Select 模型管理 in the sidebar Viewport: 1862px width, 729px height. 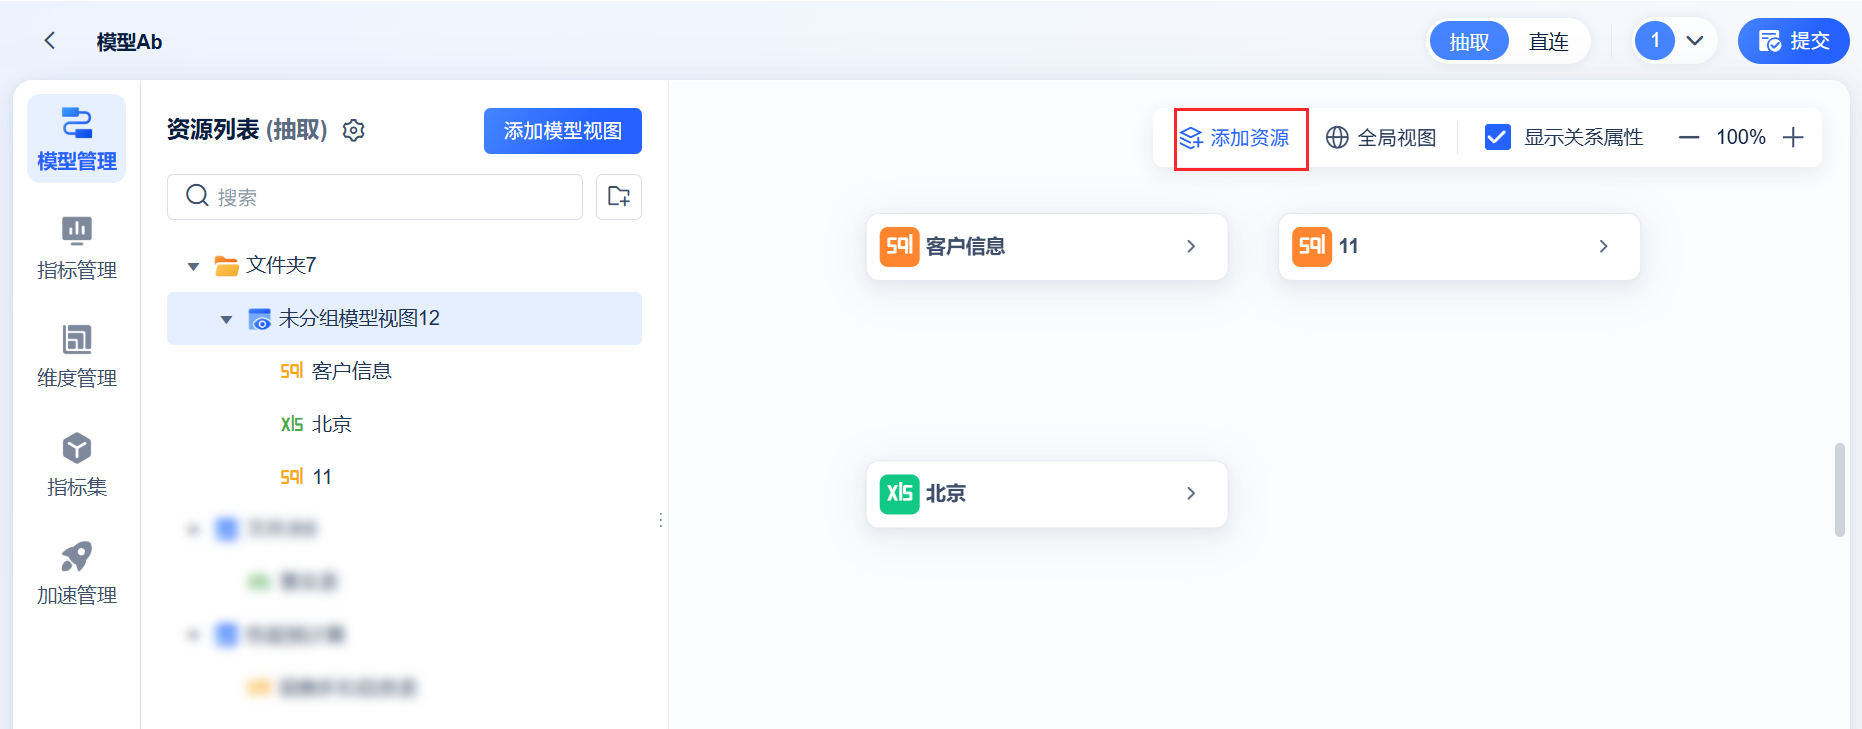(x=77, y=139)
